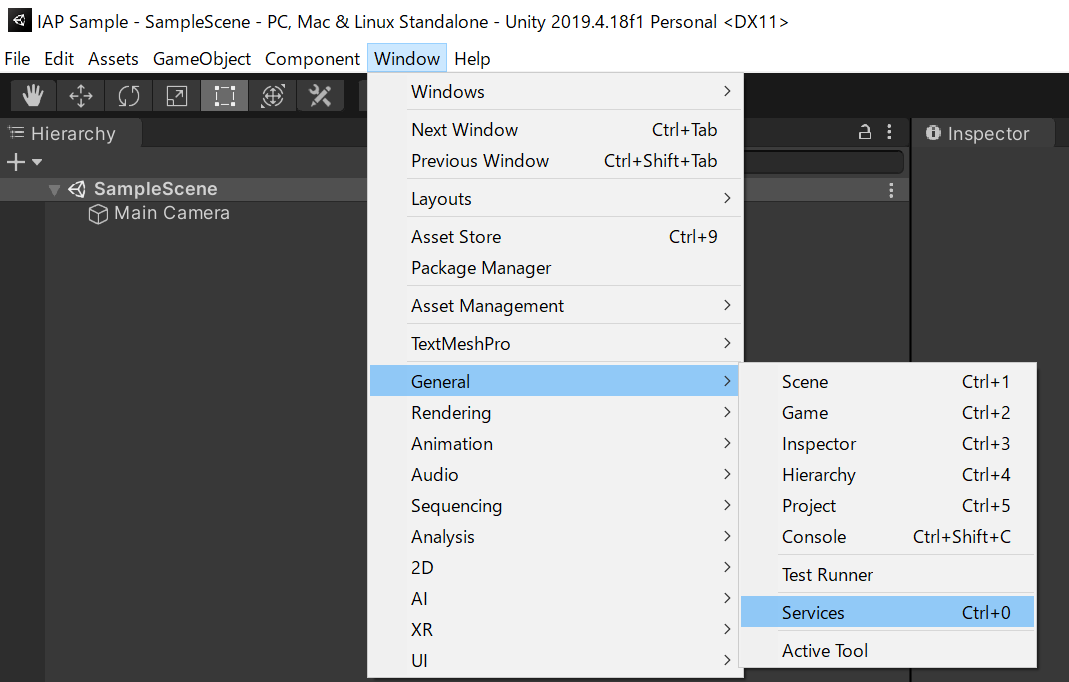Choose Test Runner in General submenu
This screenshot has height=682, width=1069.
point(827,575)
